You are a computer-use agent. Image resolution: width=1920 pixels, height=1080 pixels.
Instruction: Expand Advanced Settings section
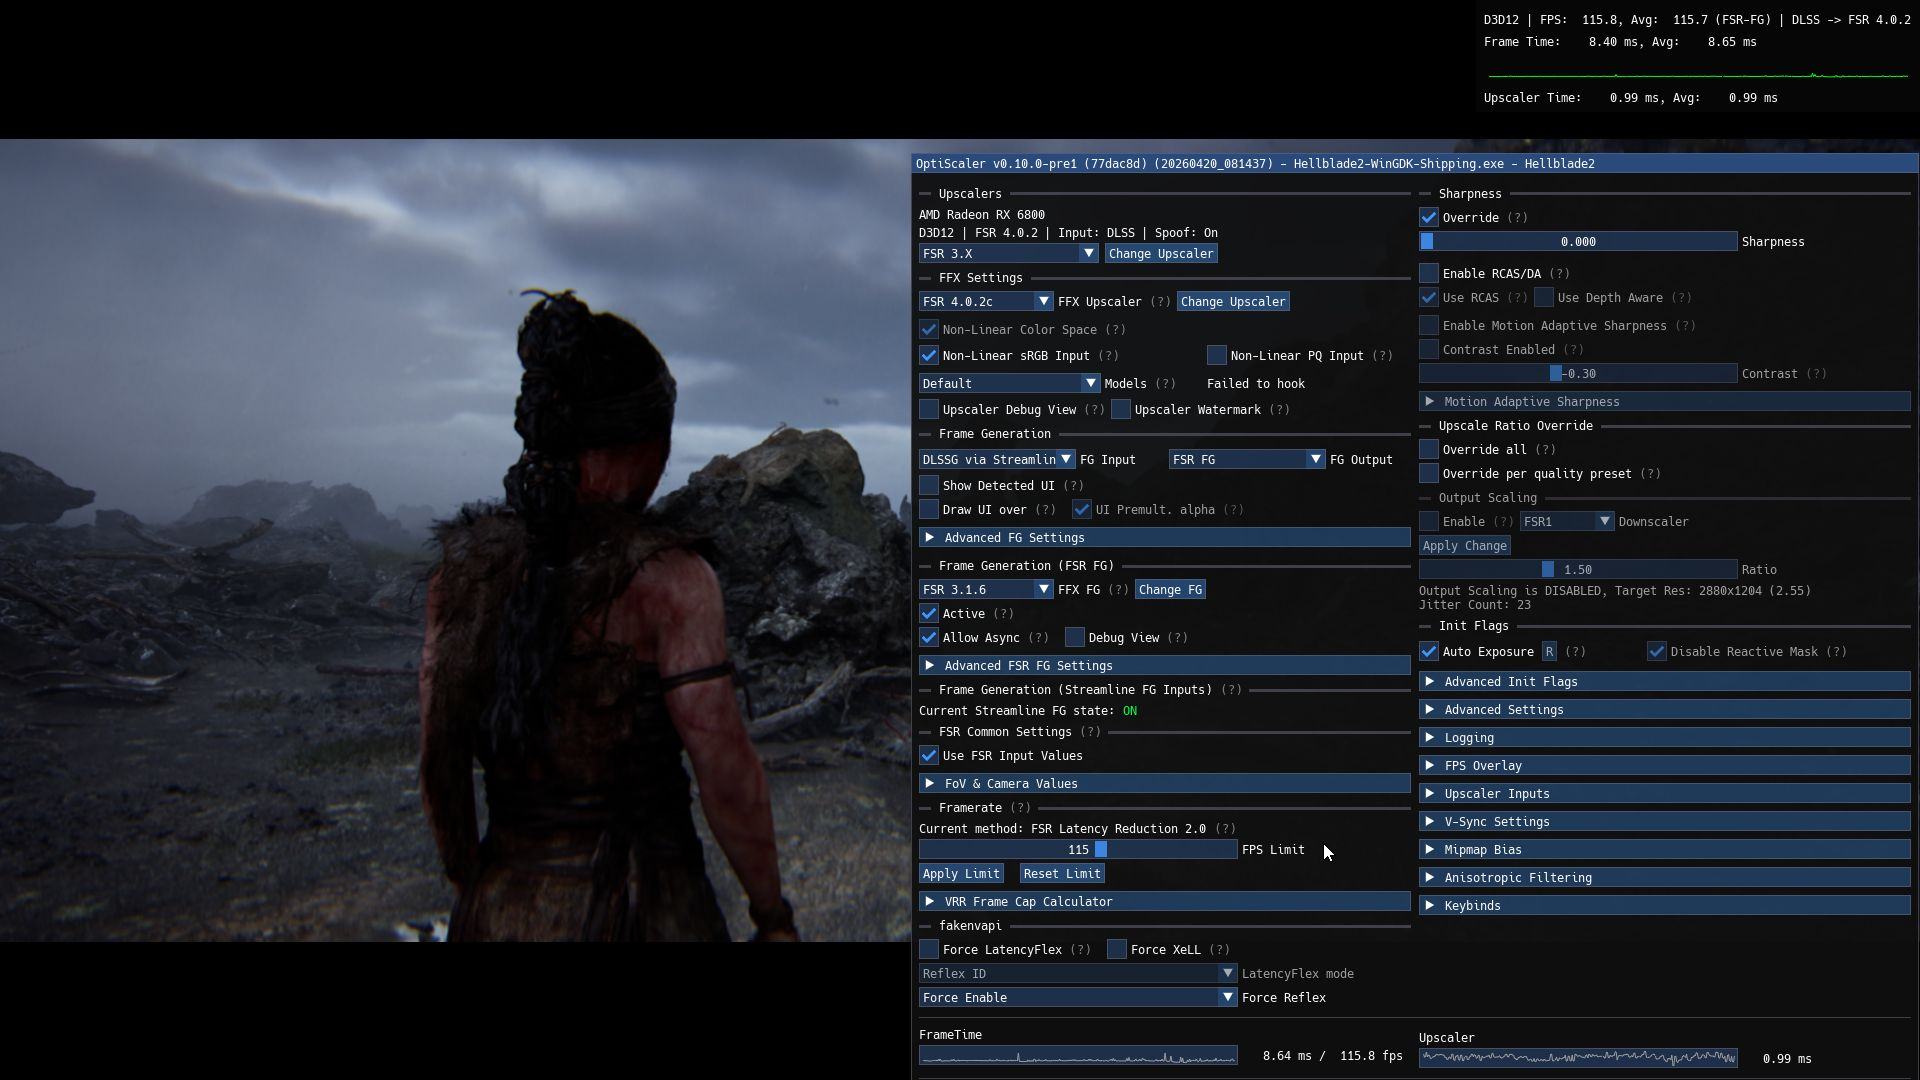[x=1665, y=710]
